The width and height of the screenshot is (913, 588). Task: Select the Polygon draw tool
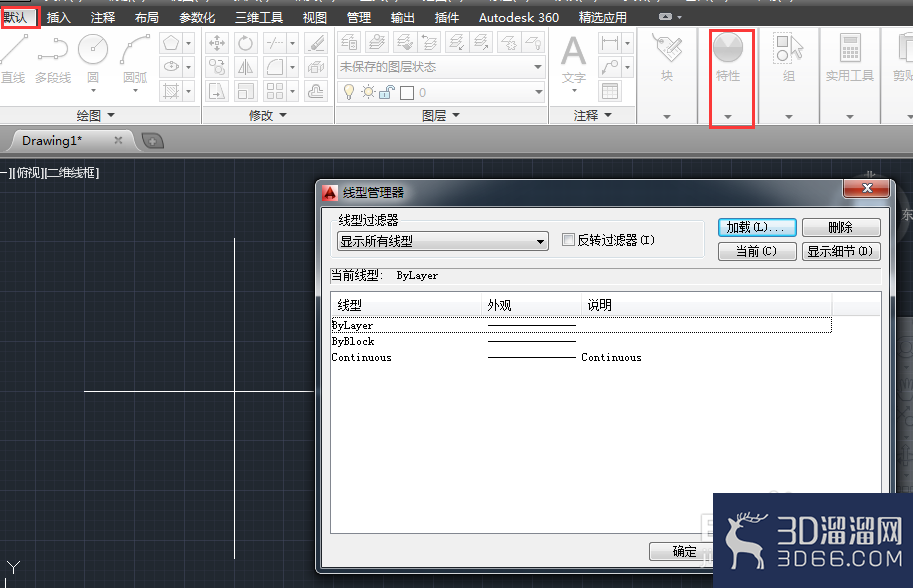tap(171, 43)
